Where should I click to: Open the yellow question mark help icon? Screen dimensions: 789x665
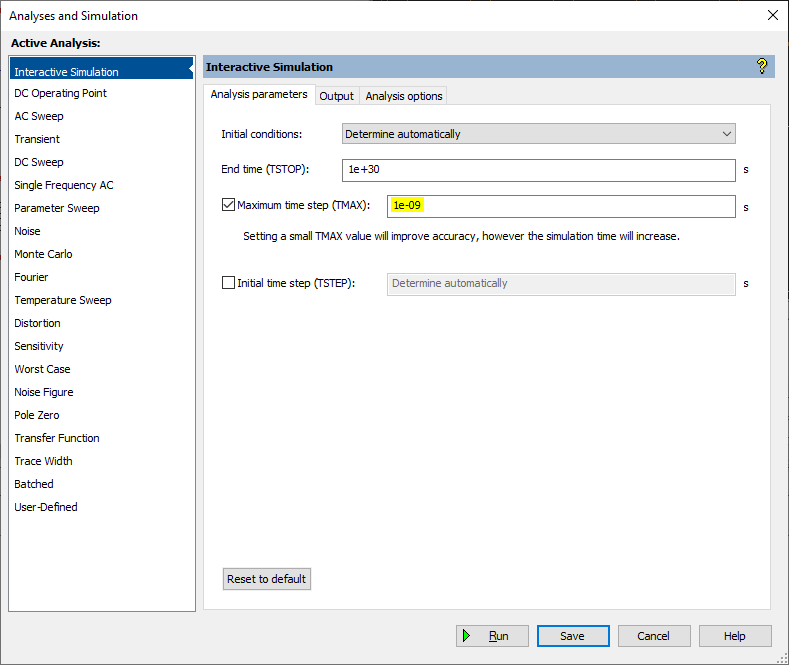tap(762, 66)
